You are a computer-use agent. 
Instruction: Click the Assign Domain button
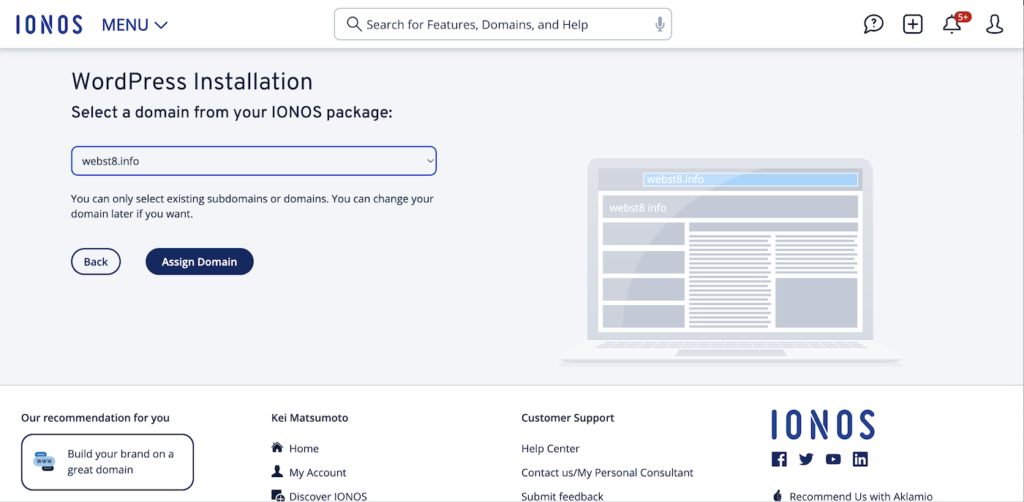tap(199, 262)
